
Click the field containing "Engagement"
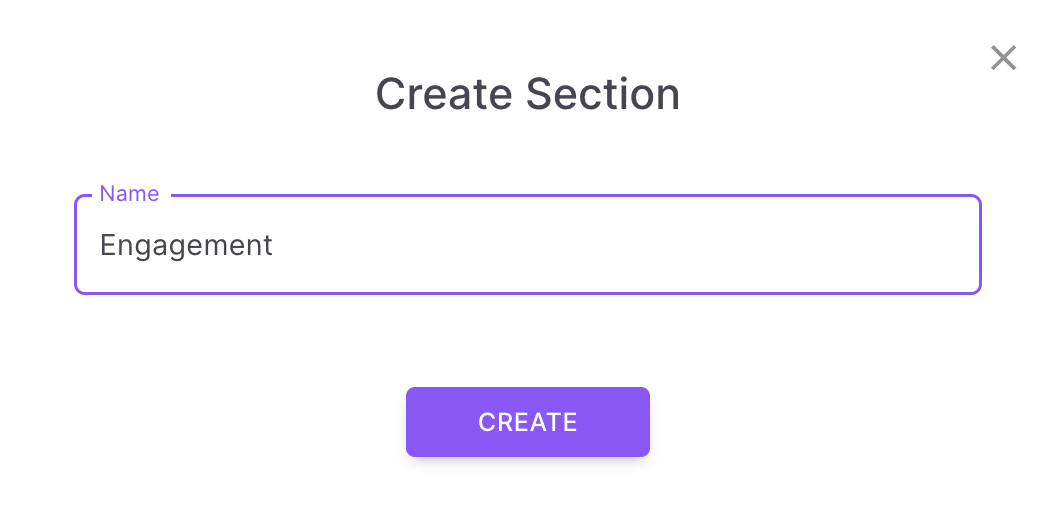[x=527, y=245]
